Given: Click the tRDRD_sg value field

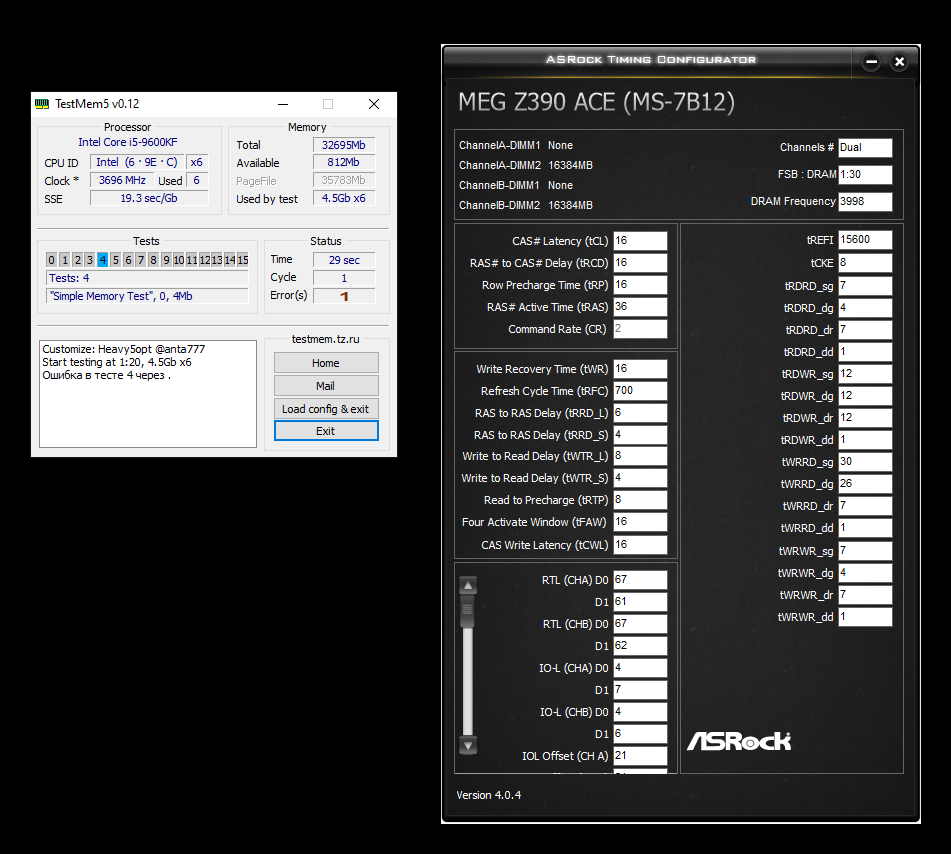Looking at the screenshot, I should click(x=865, y=285).
